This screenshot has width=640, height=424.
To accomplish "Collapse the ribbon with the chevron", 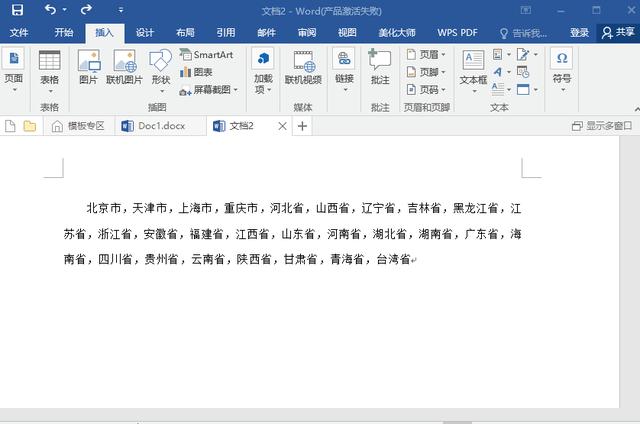I will [637, 109].
